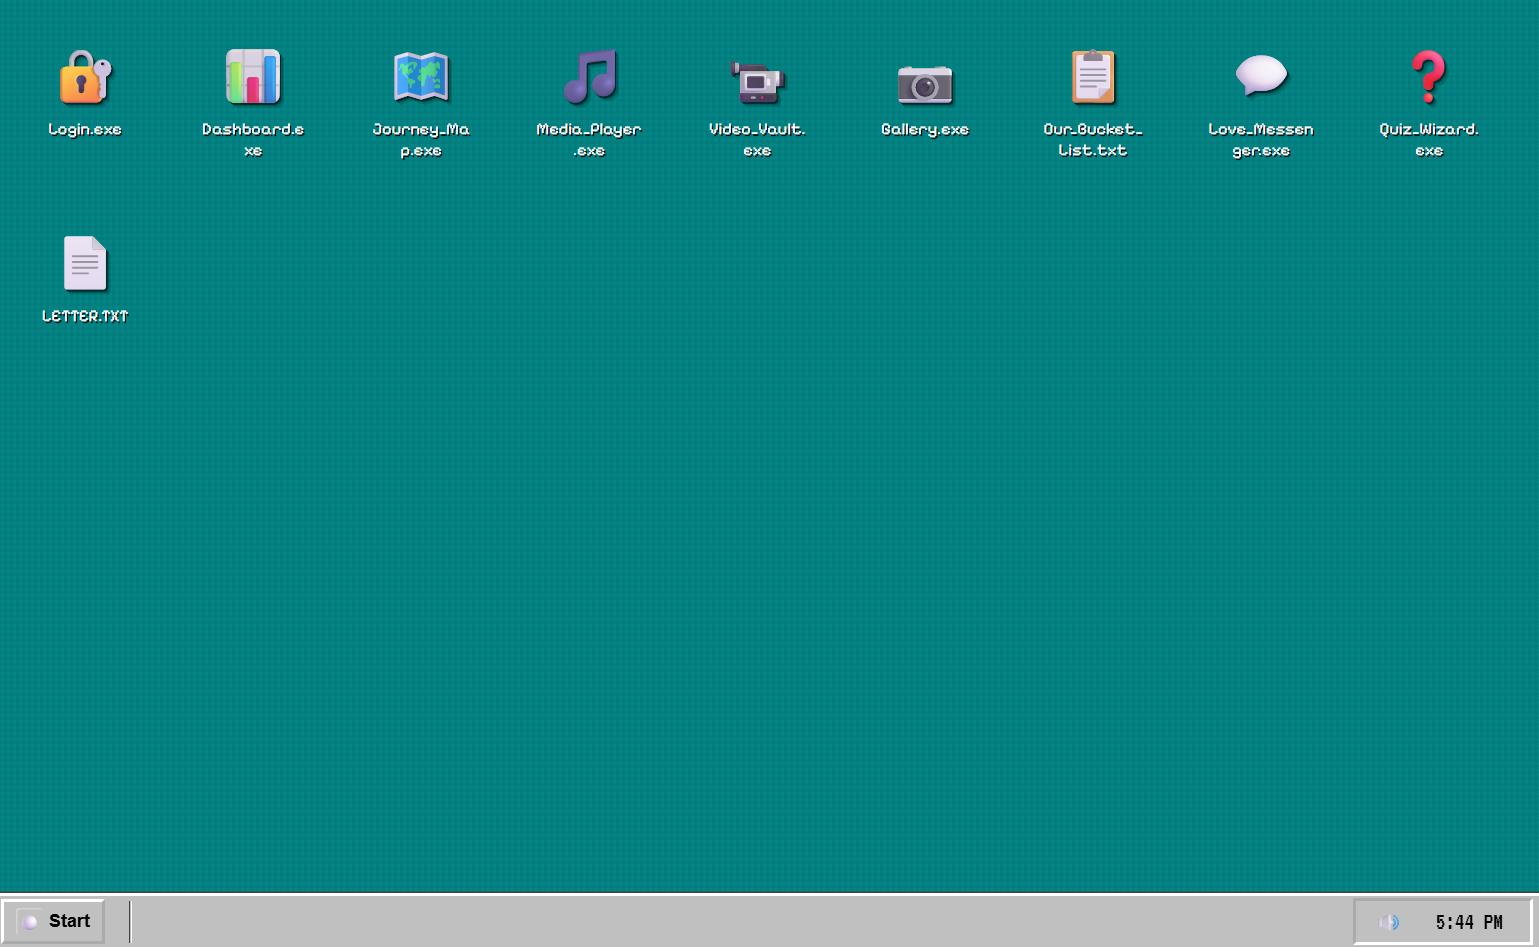Viewport: 1539px width, 947px height.
Task: Click the "LETTER.TXT" filename label
Action: 85,316
